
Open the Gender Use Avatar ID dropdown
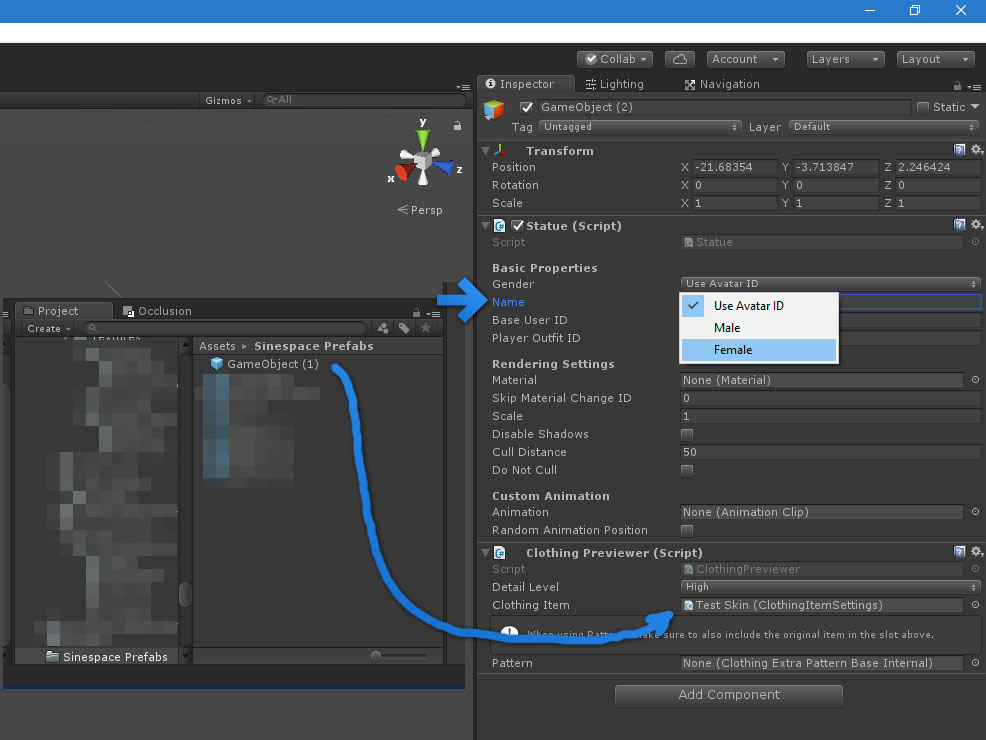point(830,284)
